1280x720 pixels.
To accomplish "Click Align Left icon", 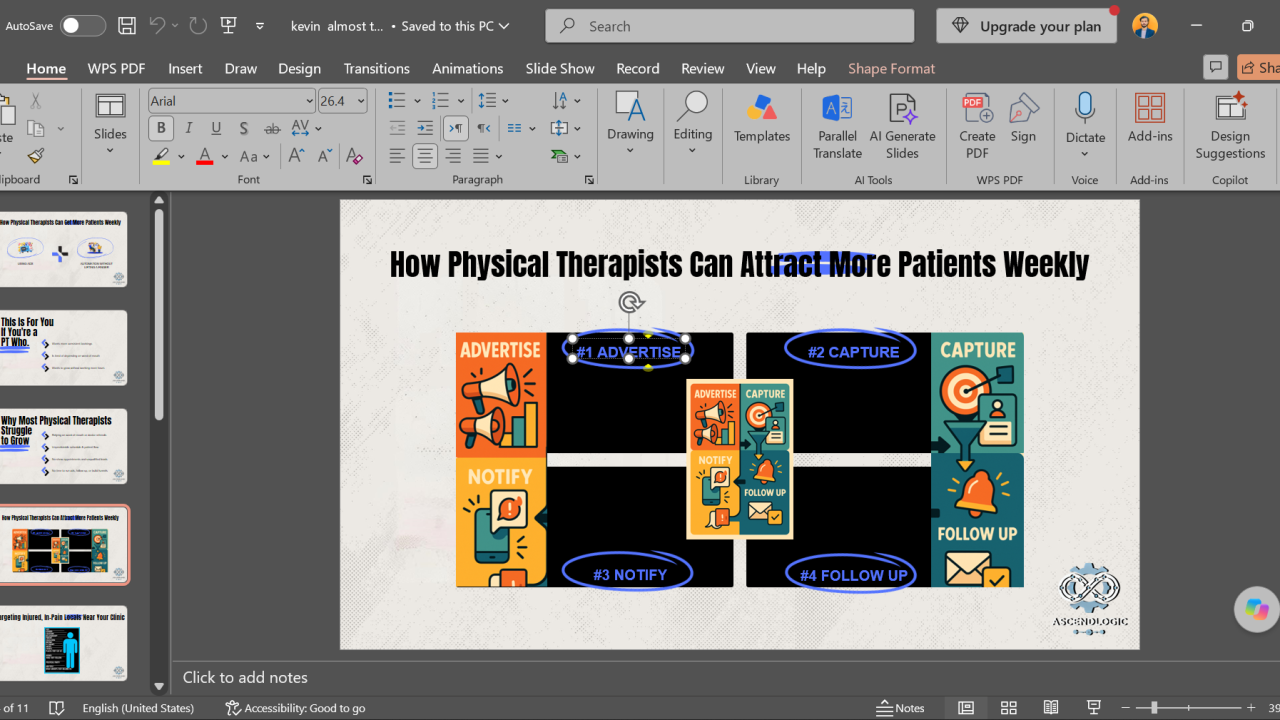I will coord(397,156).
